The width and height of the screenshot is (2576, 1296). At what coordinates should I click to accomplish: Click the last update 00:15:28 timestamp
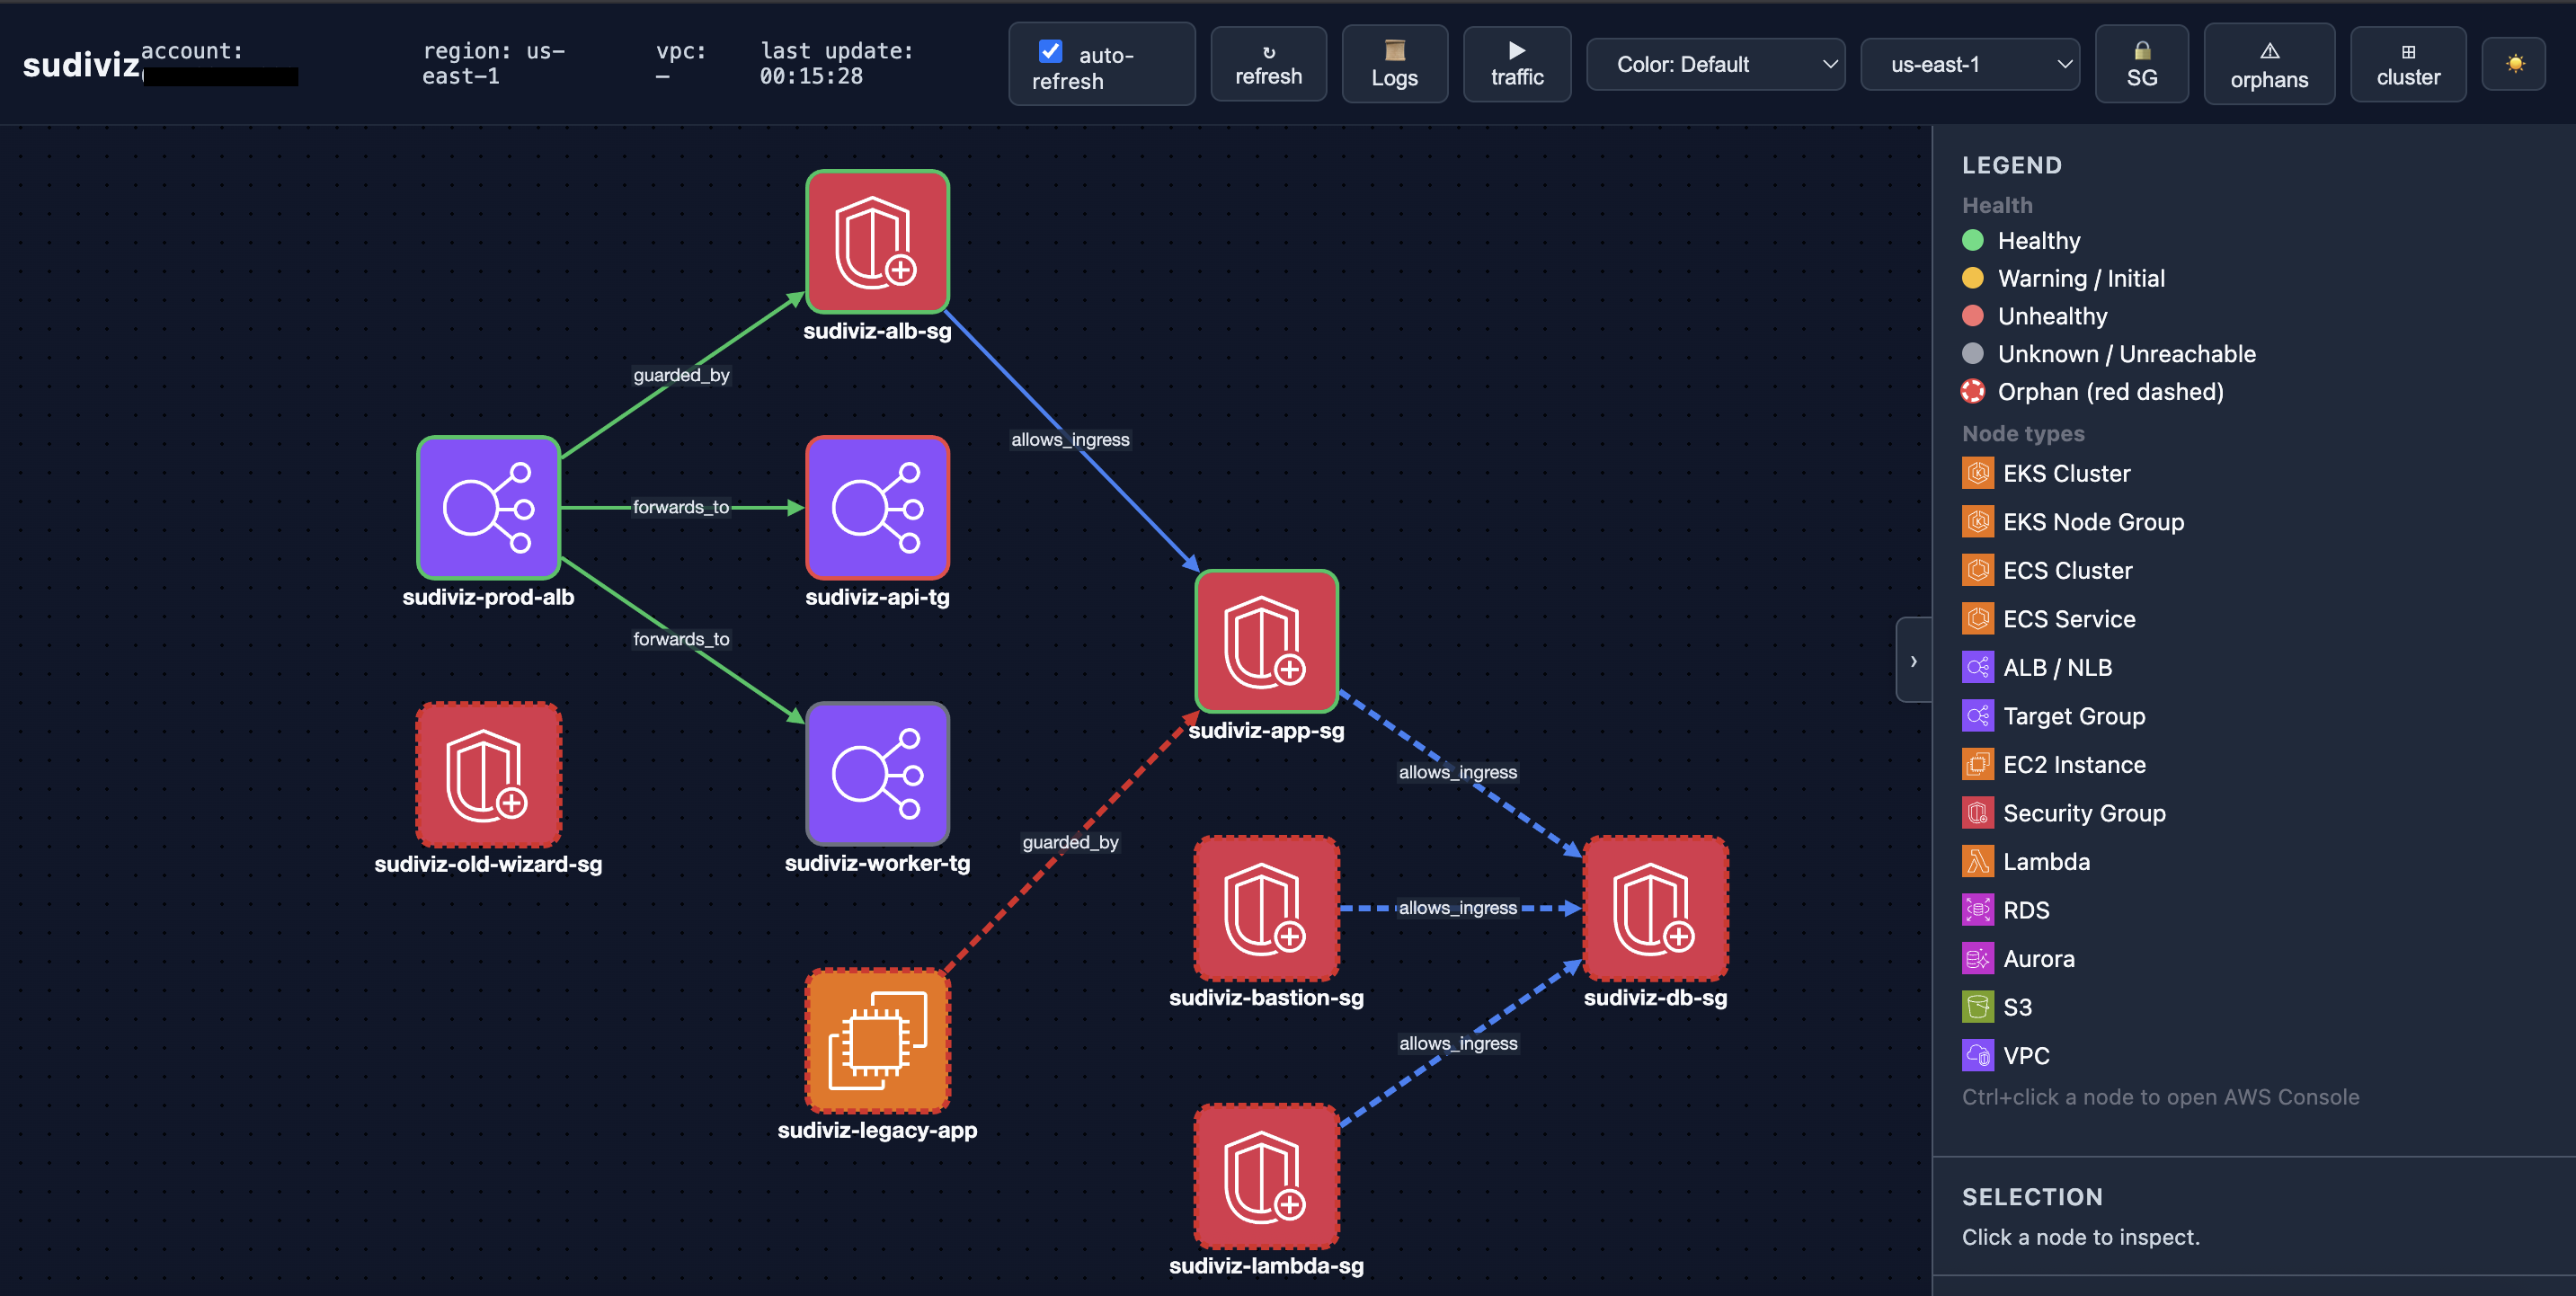(836, 64)
